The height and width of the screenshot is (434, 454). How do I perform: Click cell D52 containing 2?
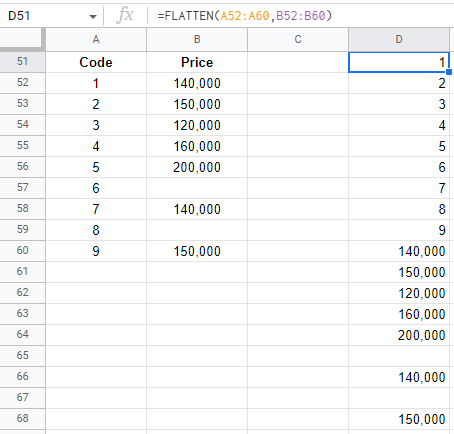point(399,83)
